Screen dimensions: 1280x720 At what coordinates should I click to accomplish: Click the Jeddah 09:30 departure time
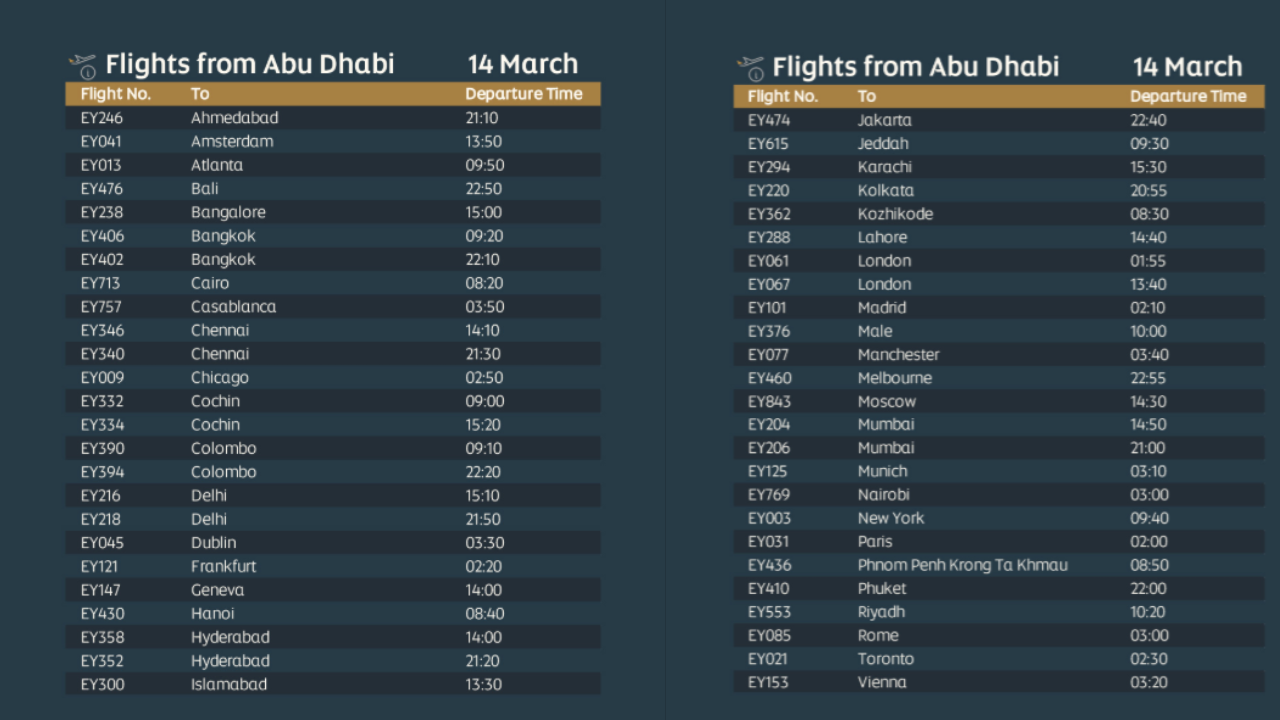(x=1149, y=144)
